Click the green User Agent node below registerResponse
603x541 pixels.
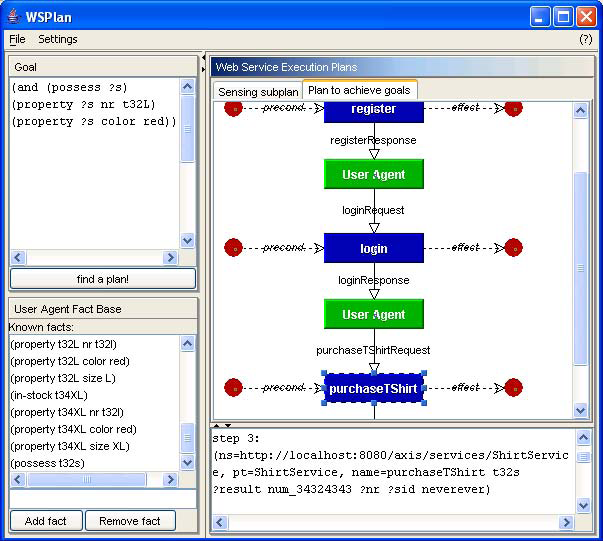pyautogui.click(x=374, y=174)
